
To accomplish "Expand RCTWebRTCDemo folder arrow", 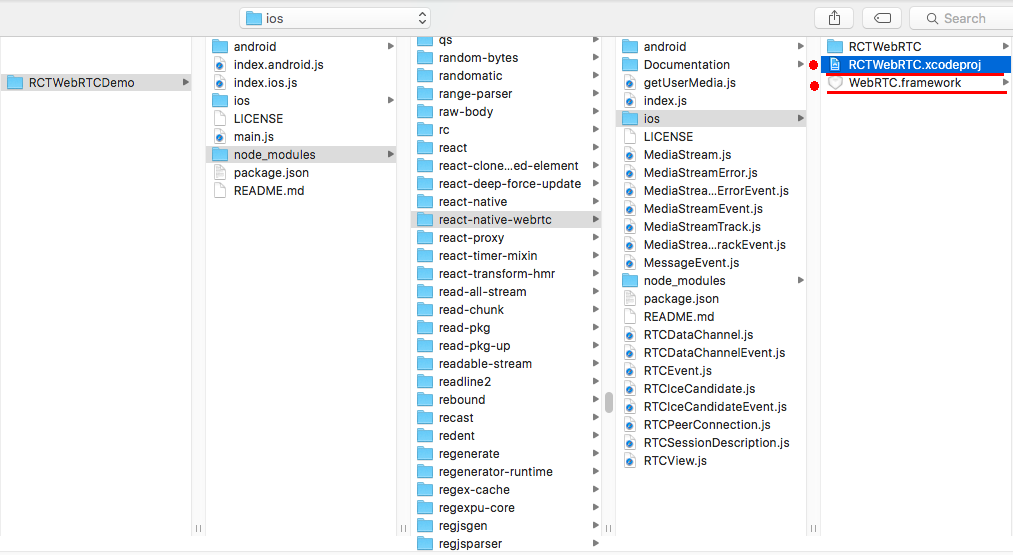I will pos(185,82).
